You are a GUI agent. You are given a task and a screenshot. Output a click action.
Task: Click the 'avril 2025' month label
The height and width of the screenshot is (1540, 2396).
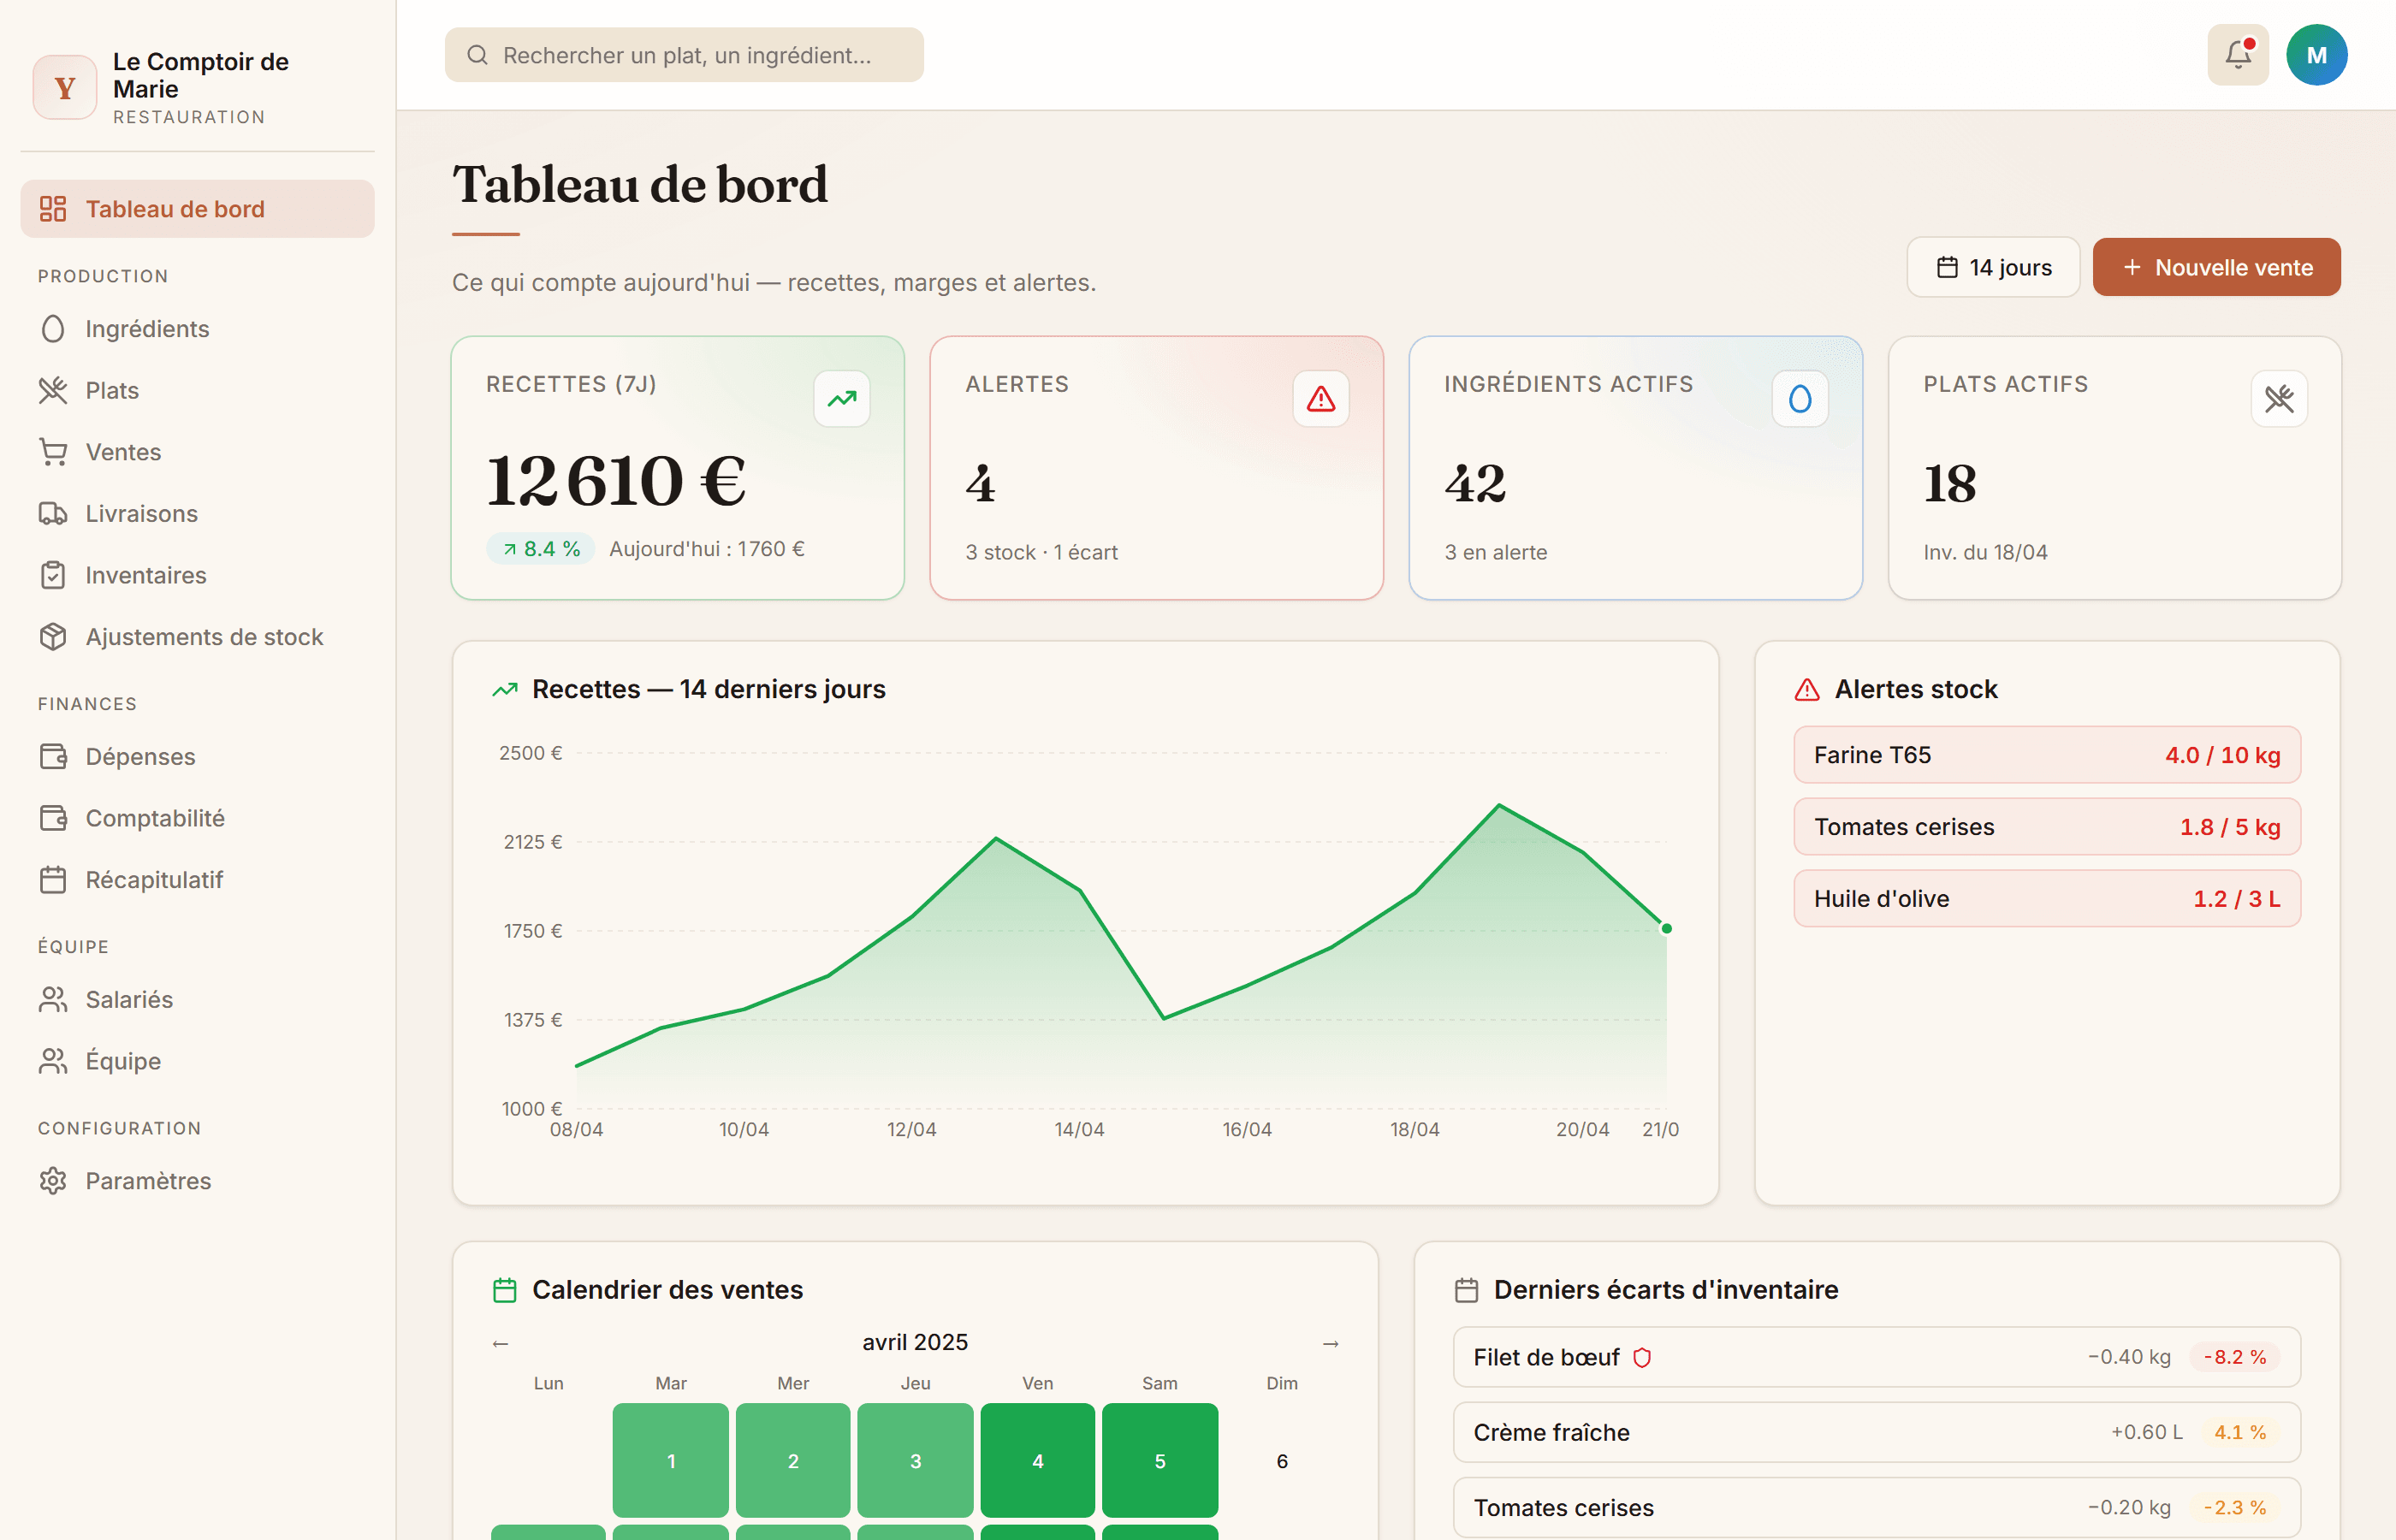(915, 1342)
